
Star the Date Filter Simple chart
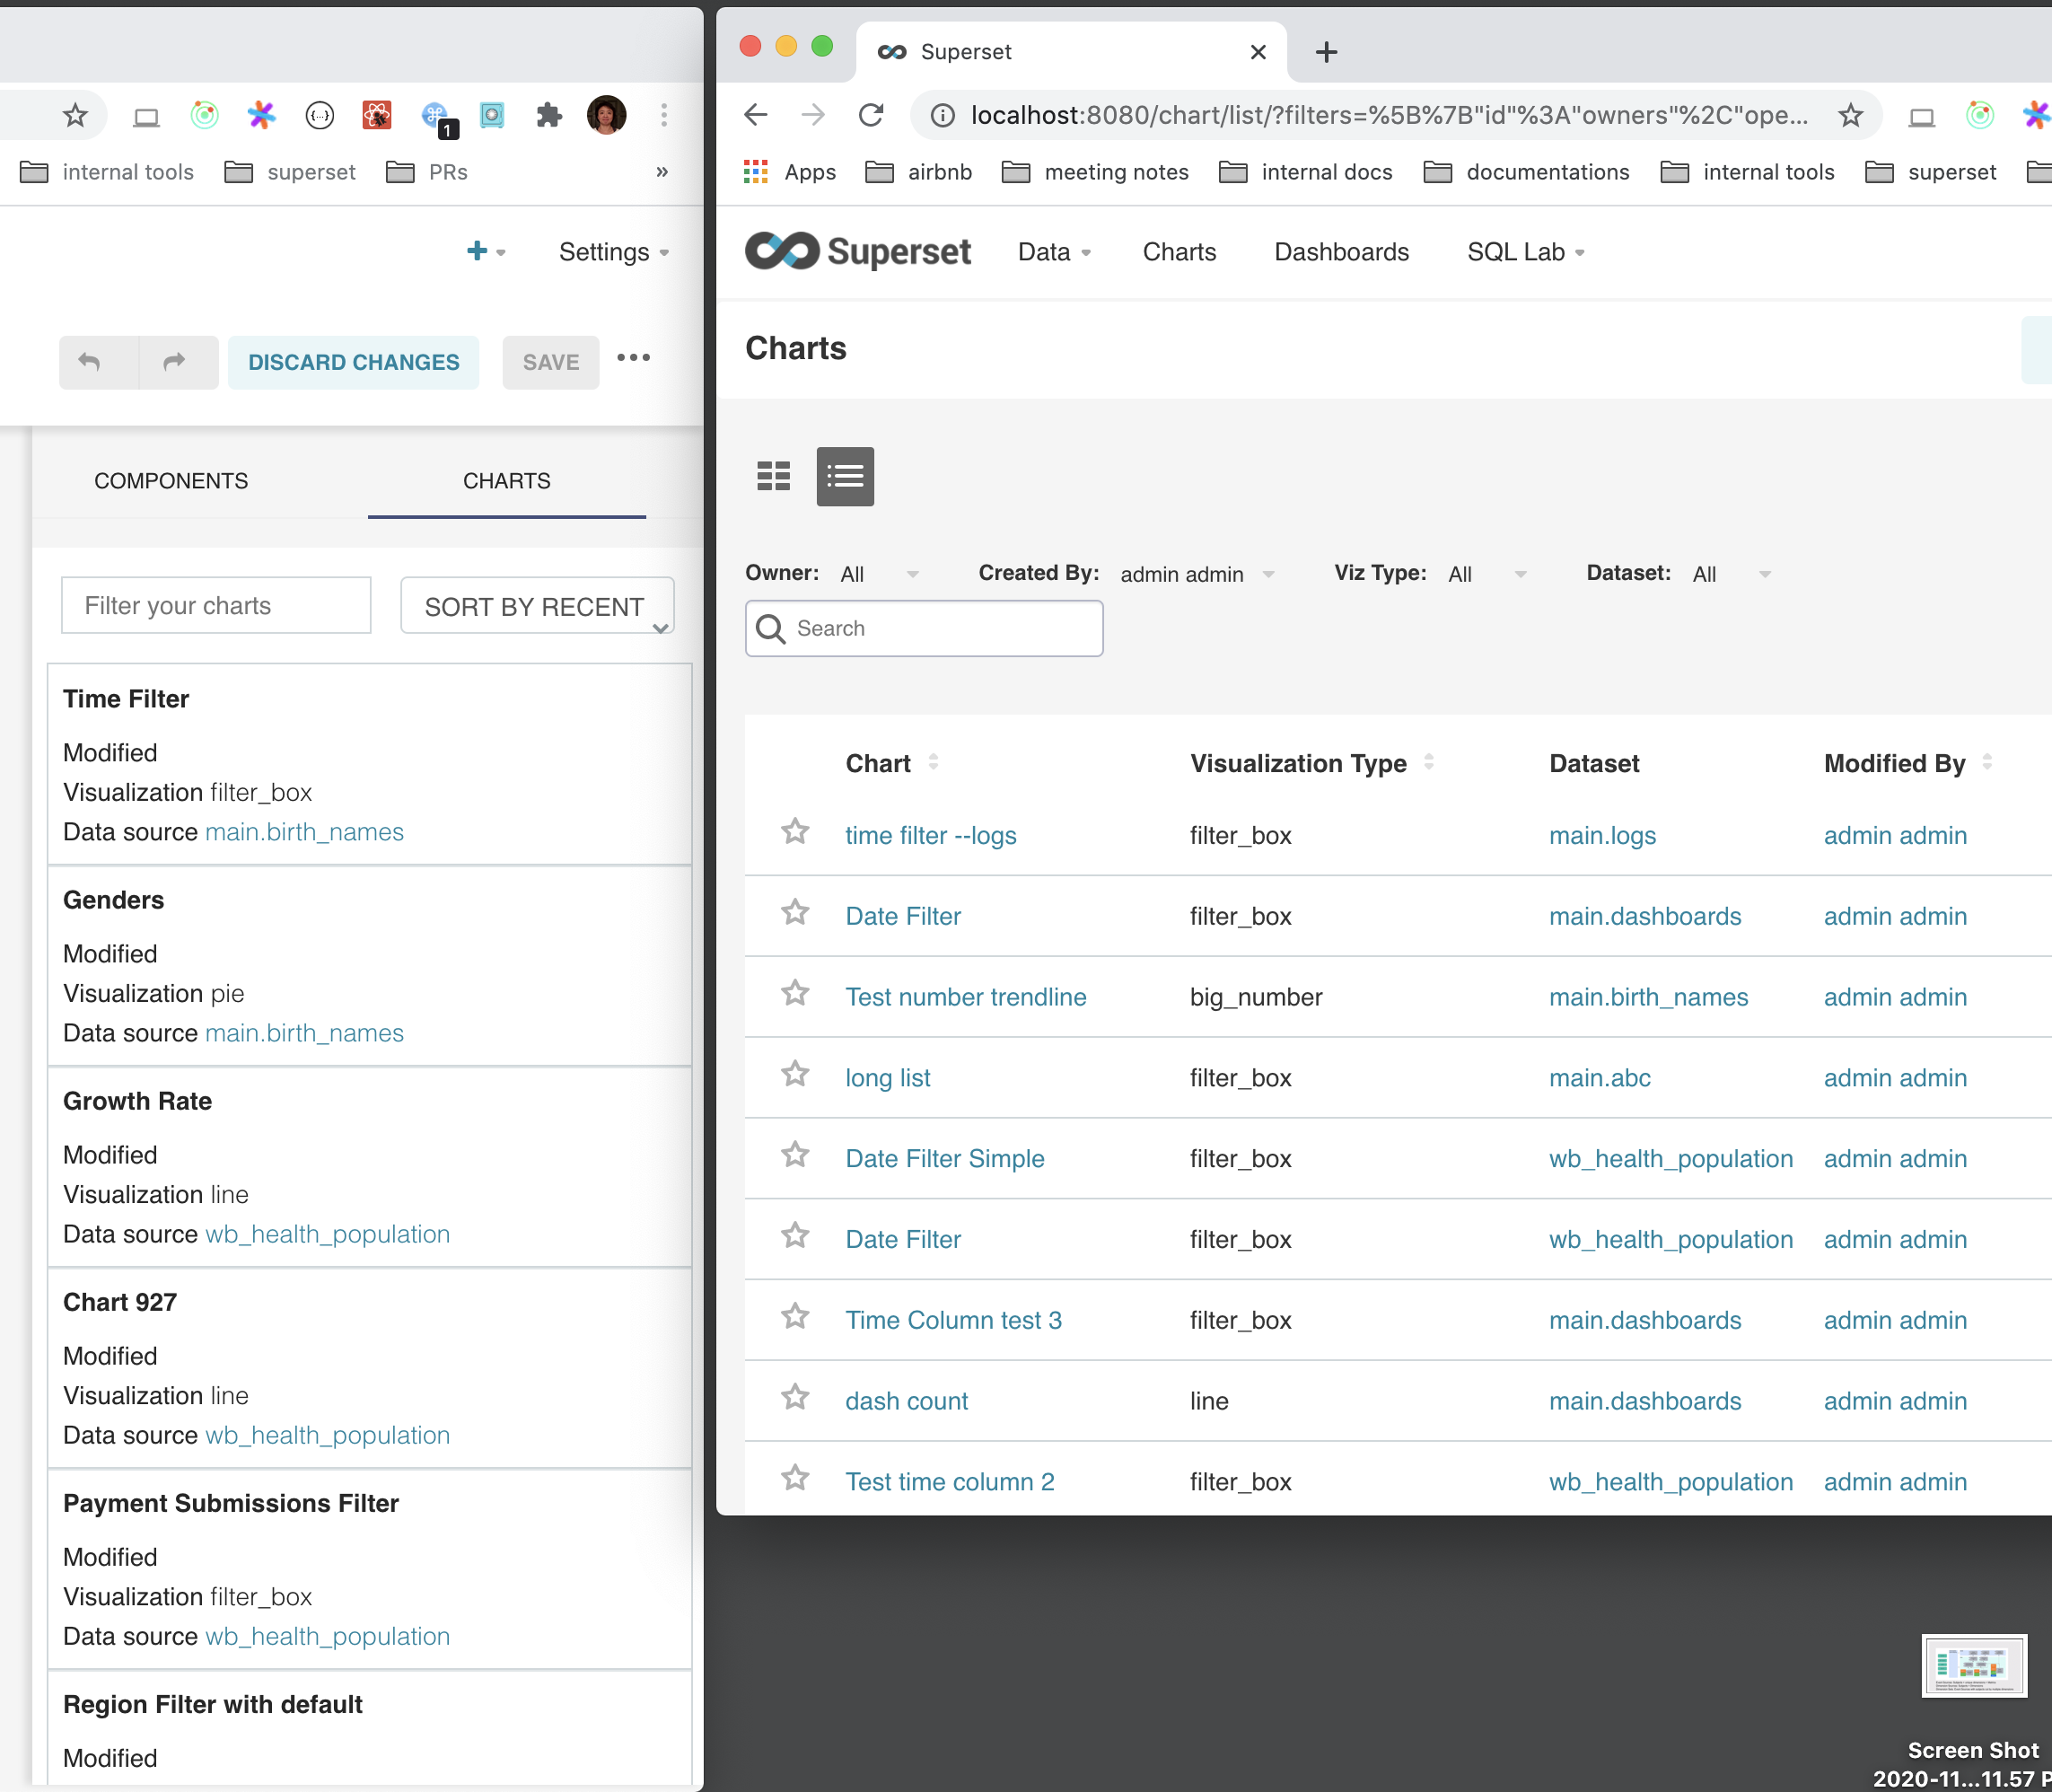tap(795, 1155)
